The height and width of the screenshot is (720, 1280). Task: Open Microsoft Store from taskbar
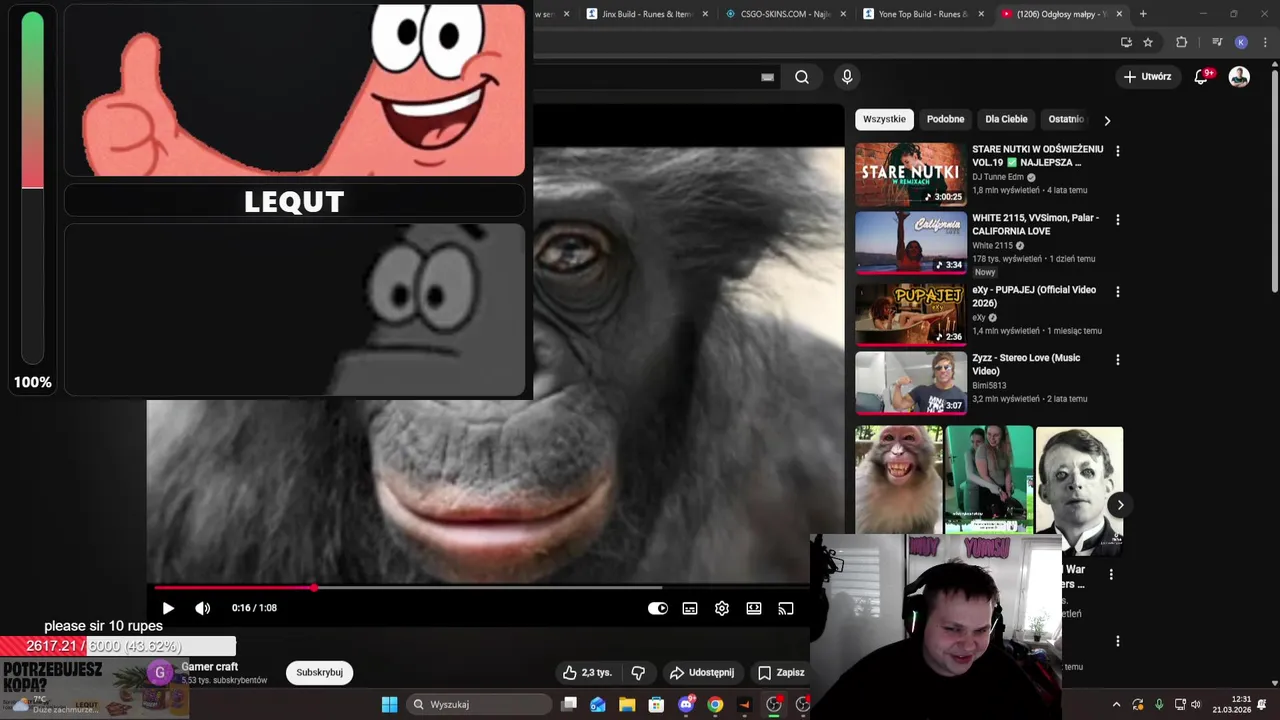click(656, 704)
